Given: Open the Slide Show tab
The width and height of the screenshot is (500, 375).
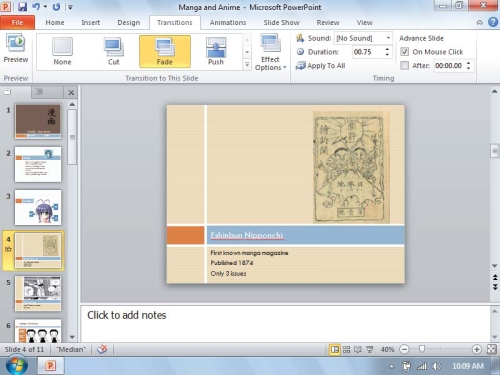Looking at the screenshot, I should click(281, 22).
